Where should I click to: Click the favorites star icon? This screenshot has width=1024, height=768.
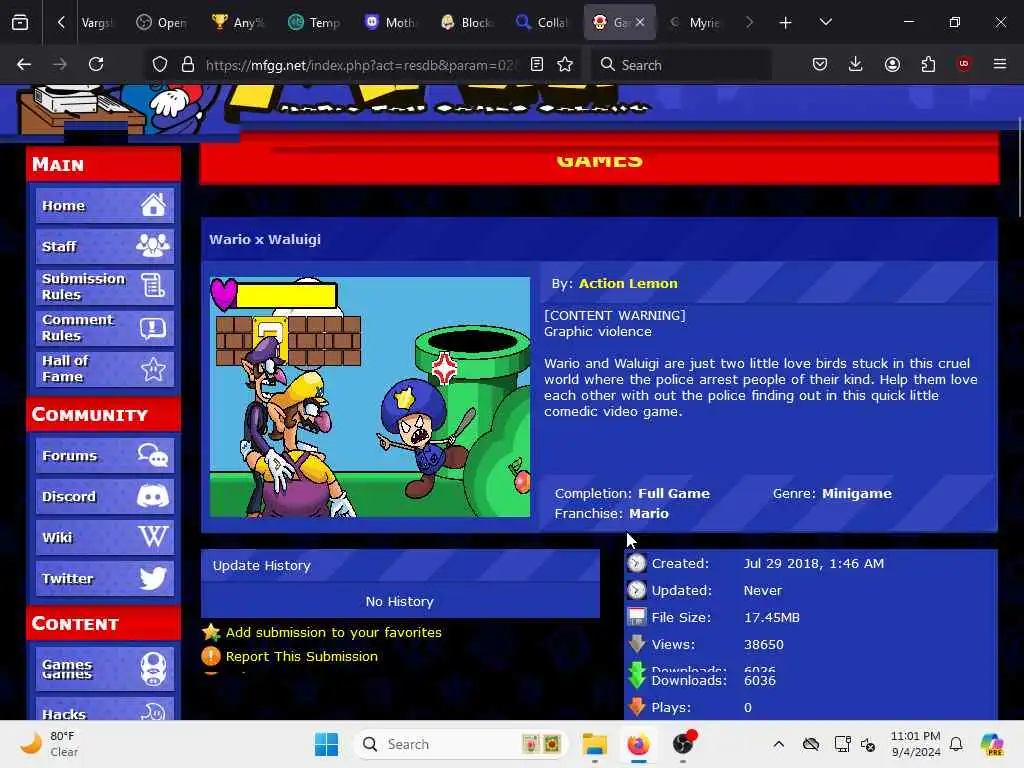point(211,632)
